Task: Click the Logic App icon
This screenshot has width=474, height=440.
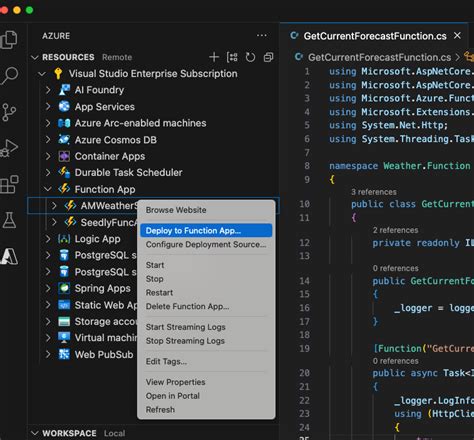Action: (x=64, y=239)
